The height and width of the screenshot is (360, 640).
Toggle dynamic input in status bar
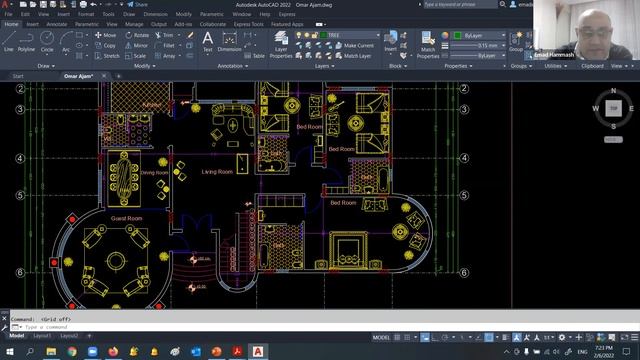tap(425, 338)
